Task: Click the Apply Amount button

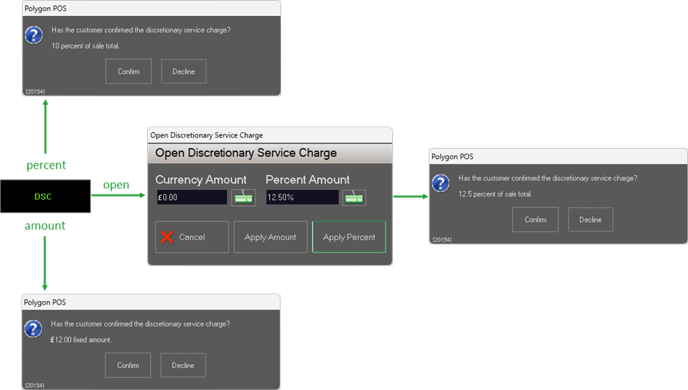Action: tap(270, 237)
